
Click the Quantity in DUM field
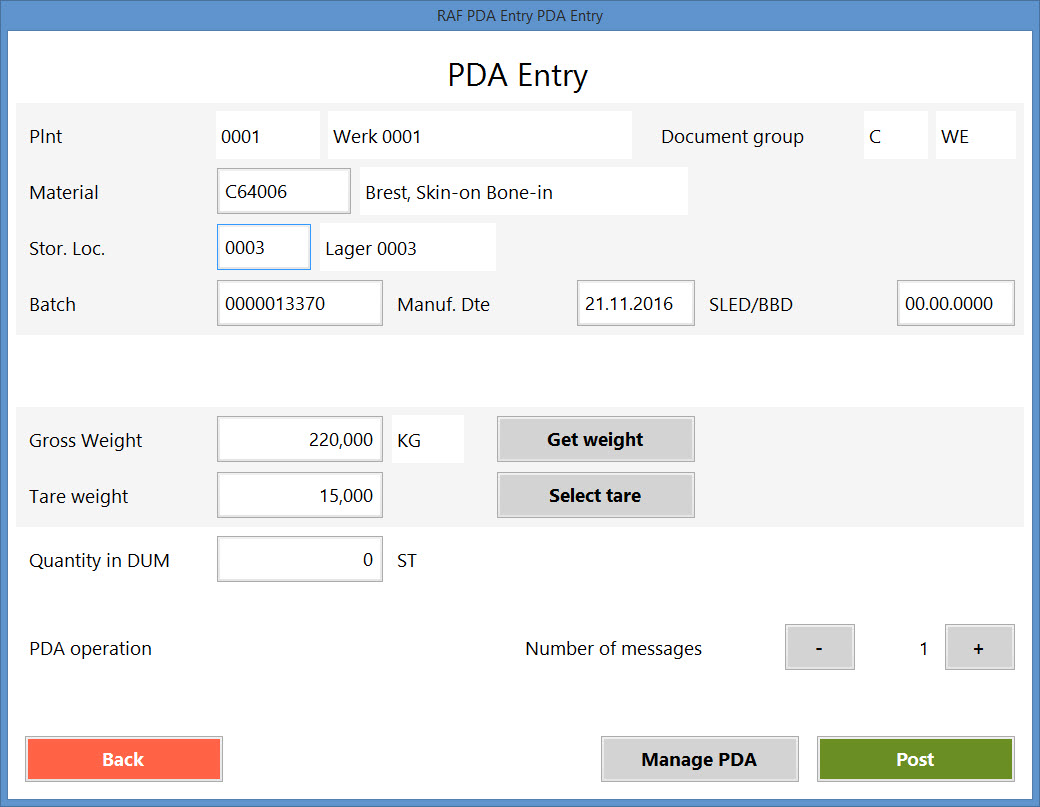(x=299, y=559)
